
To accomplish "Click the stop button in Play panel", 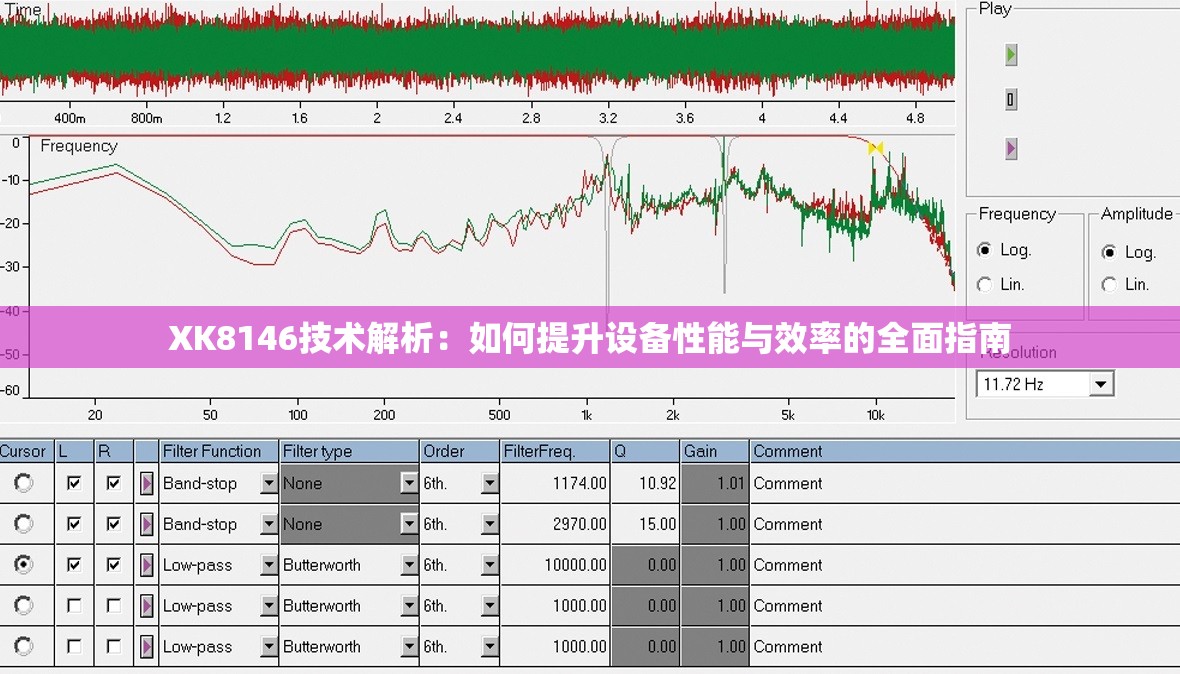I will [x=1011, y=99].
